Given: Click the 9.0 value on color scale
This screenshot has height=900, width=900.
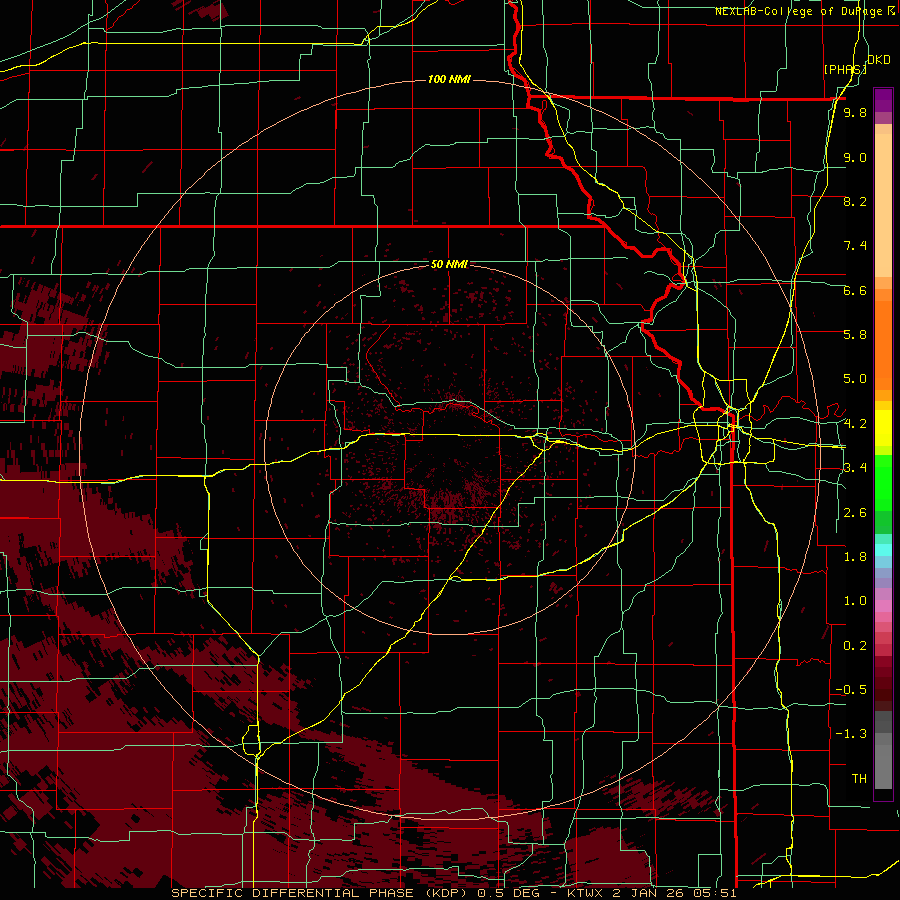Looking at the screenshot, I should (x=855, y=157).
